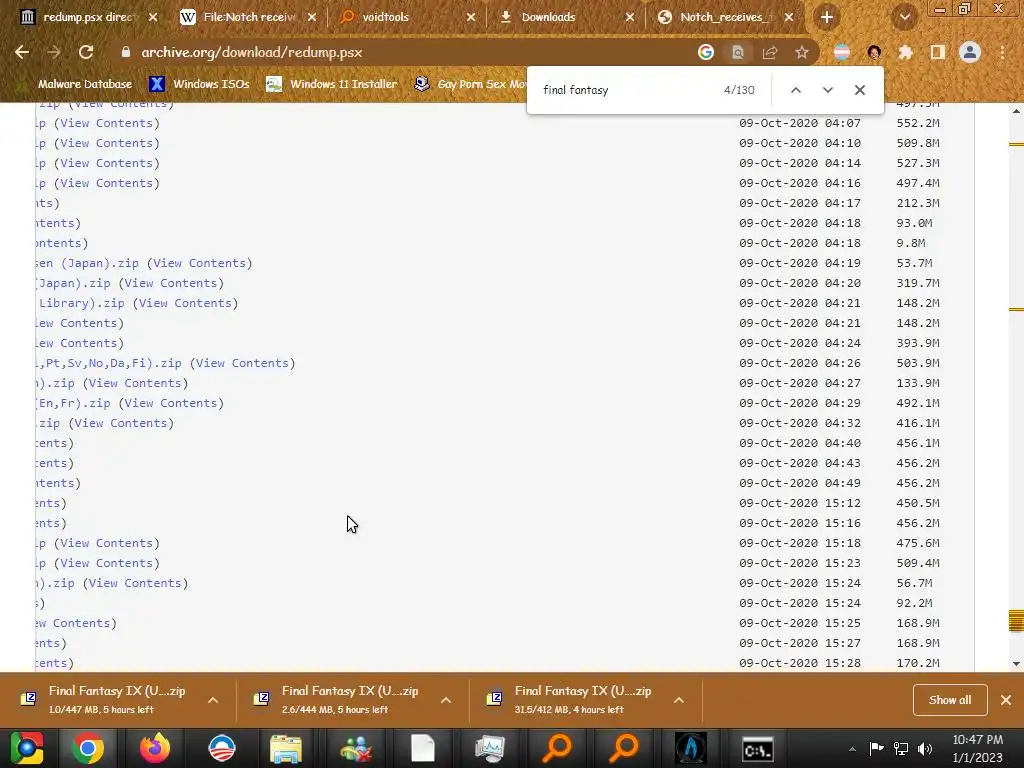Open View Contents for the En,Fr zip
The width and height of the screenshot is (1024, 768).
[170, 403]
